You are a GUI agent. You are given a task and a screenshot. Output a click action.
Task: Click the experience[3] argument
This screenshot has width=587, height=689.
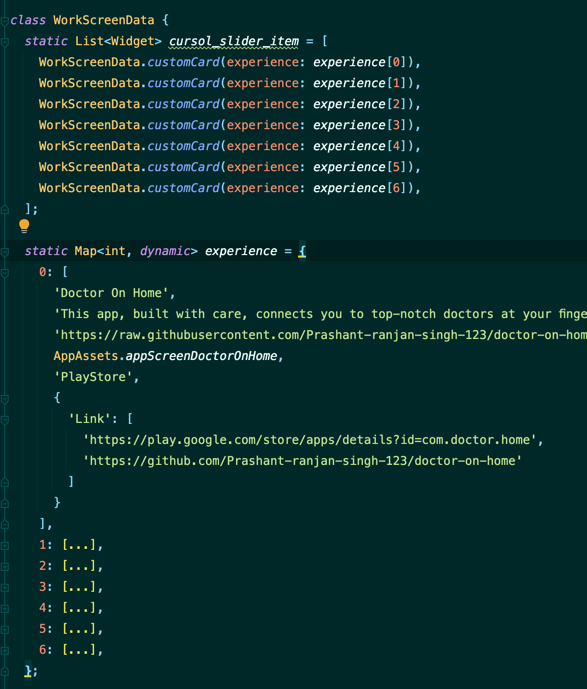point(360,125)
